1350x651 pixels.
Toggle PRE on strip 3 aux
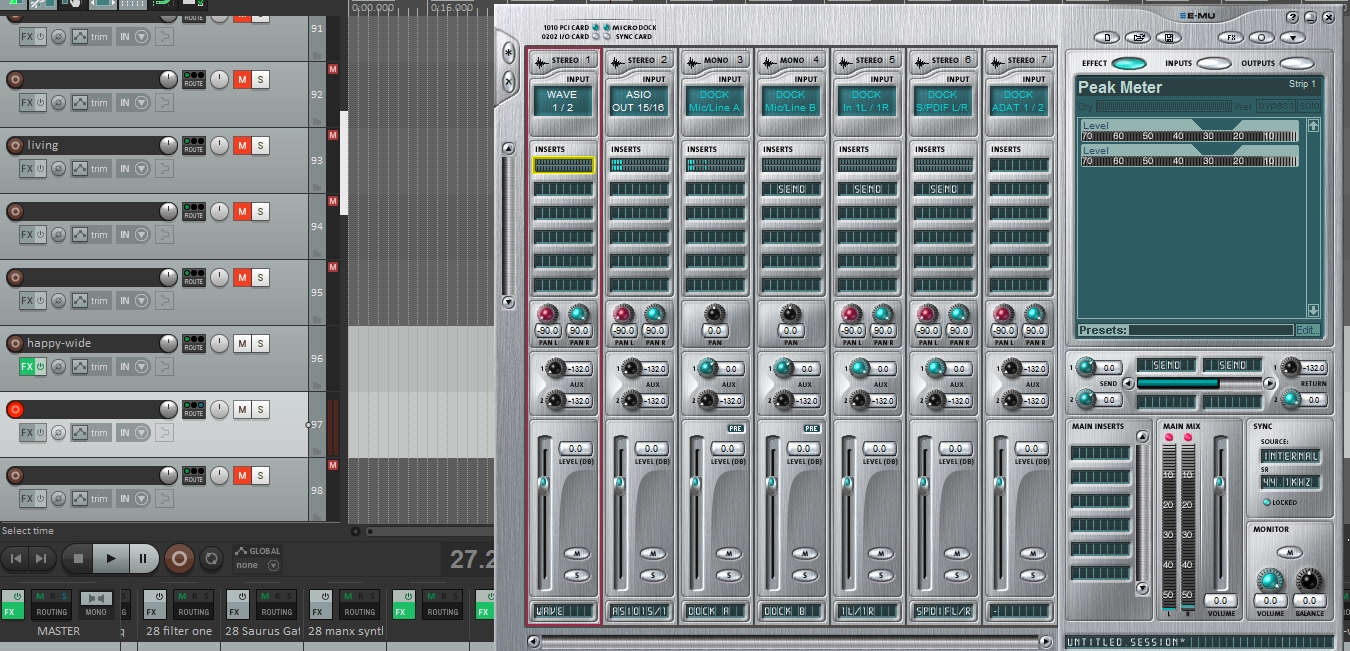click(735, 428)
